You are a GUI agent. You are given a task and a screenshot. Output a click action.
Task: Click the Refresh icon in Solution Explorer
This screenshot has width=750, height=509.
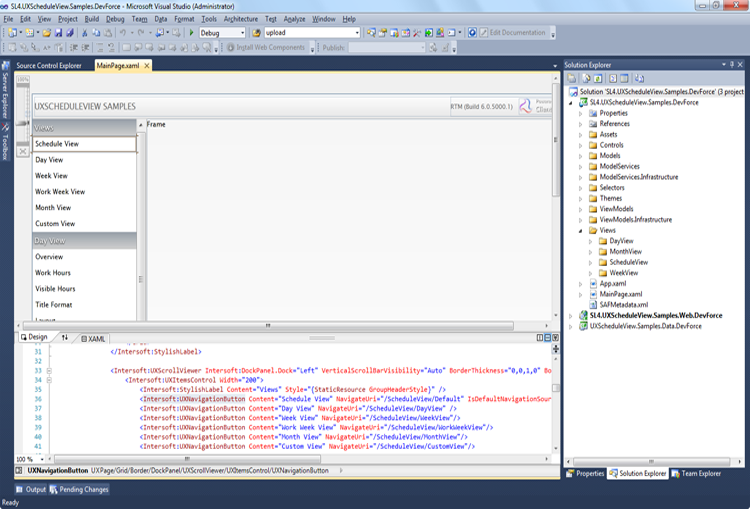[597, 78]
